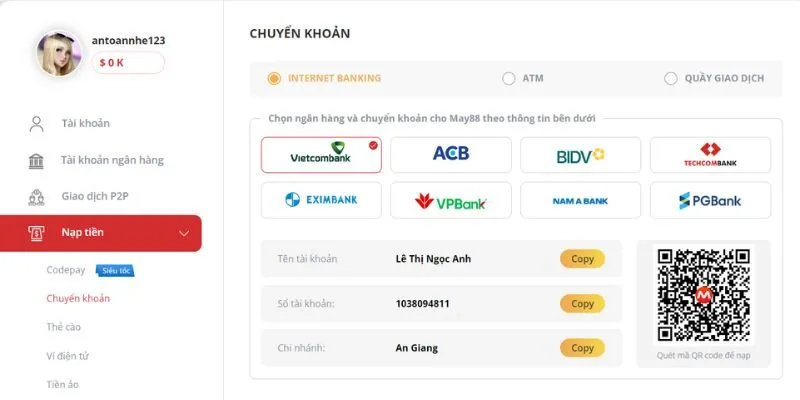Choose the Quầy giao dịch radio option

click(x=670, y=78)
